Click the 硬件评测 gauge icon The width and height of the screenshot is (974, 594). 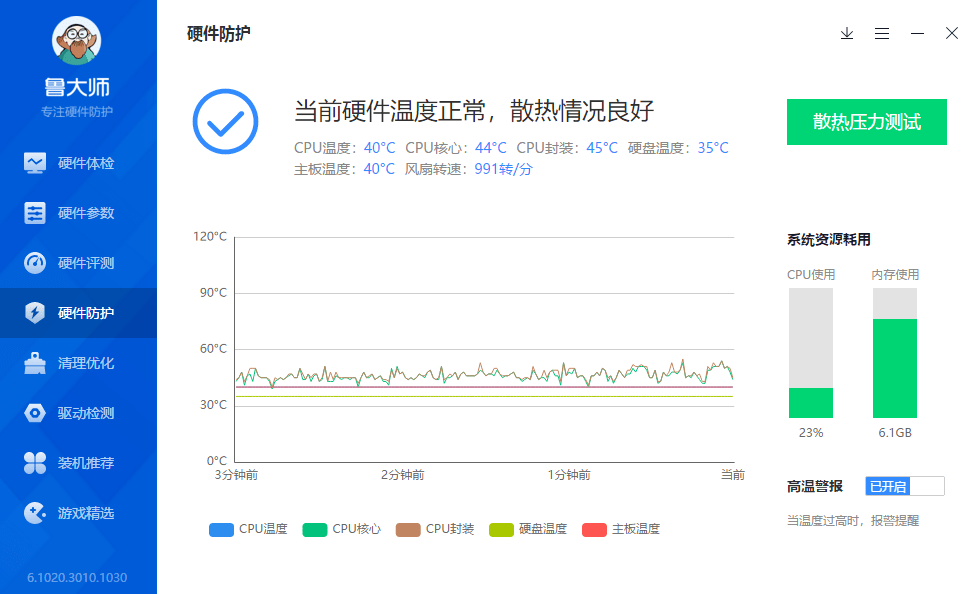[x=35, y=263]
